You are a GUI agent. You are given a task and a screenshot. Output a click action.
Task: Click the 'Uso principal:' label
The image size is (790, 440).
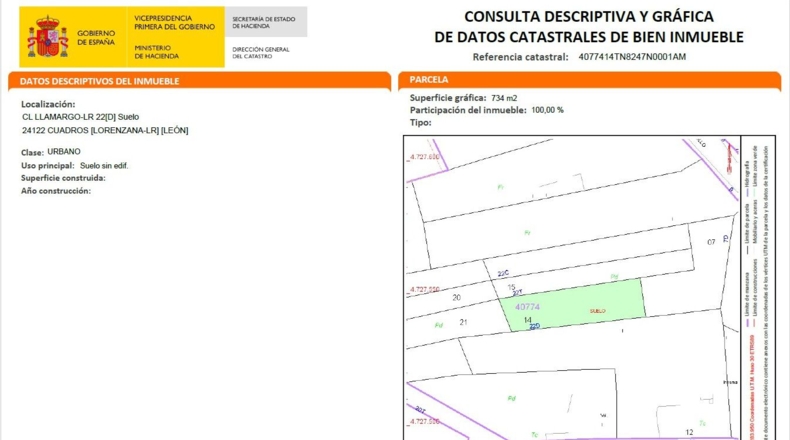pyautogui.click(x=48, y=165)
